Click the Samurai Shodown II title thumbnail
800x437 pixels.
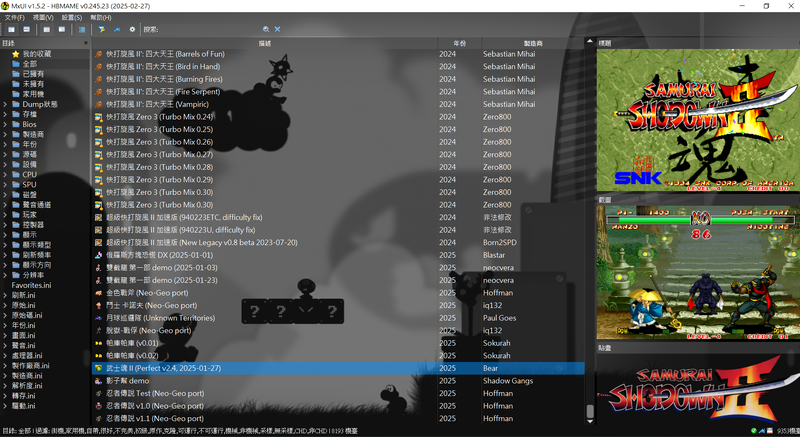tap(698, 120)
